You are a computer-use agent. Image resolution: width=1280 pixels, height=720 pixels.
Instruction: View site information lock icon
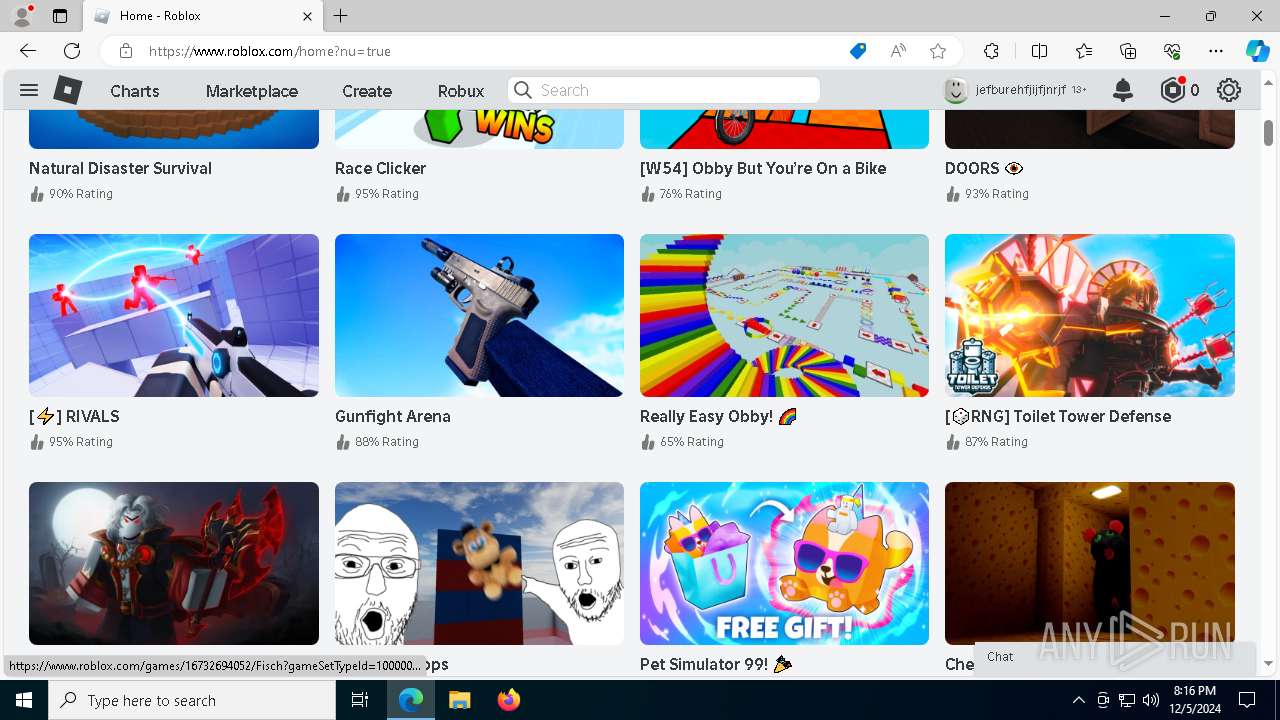(x=125, y=51)
